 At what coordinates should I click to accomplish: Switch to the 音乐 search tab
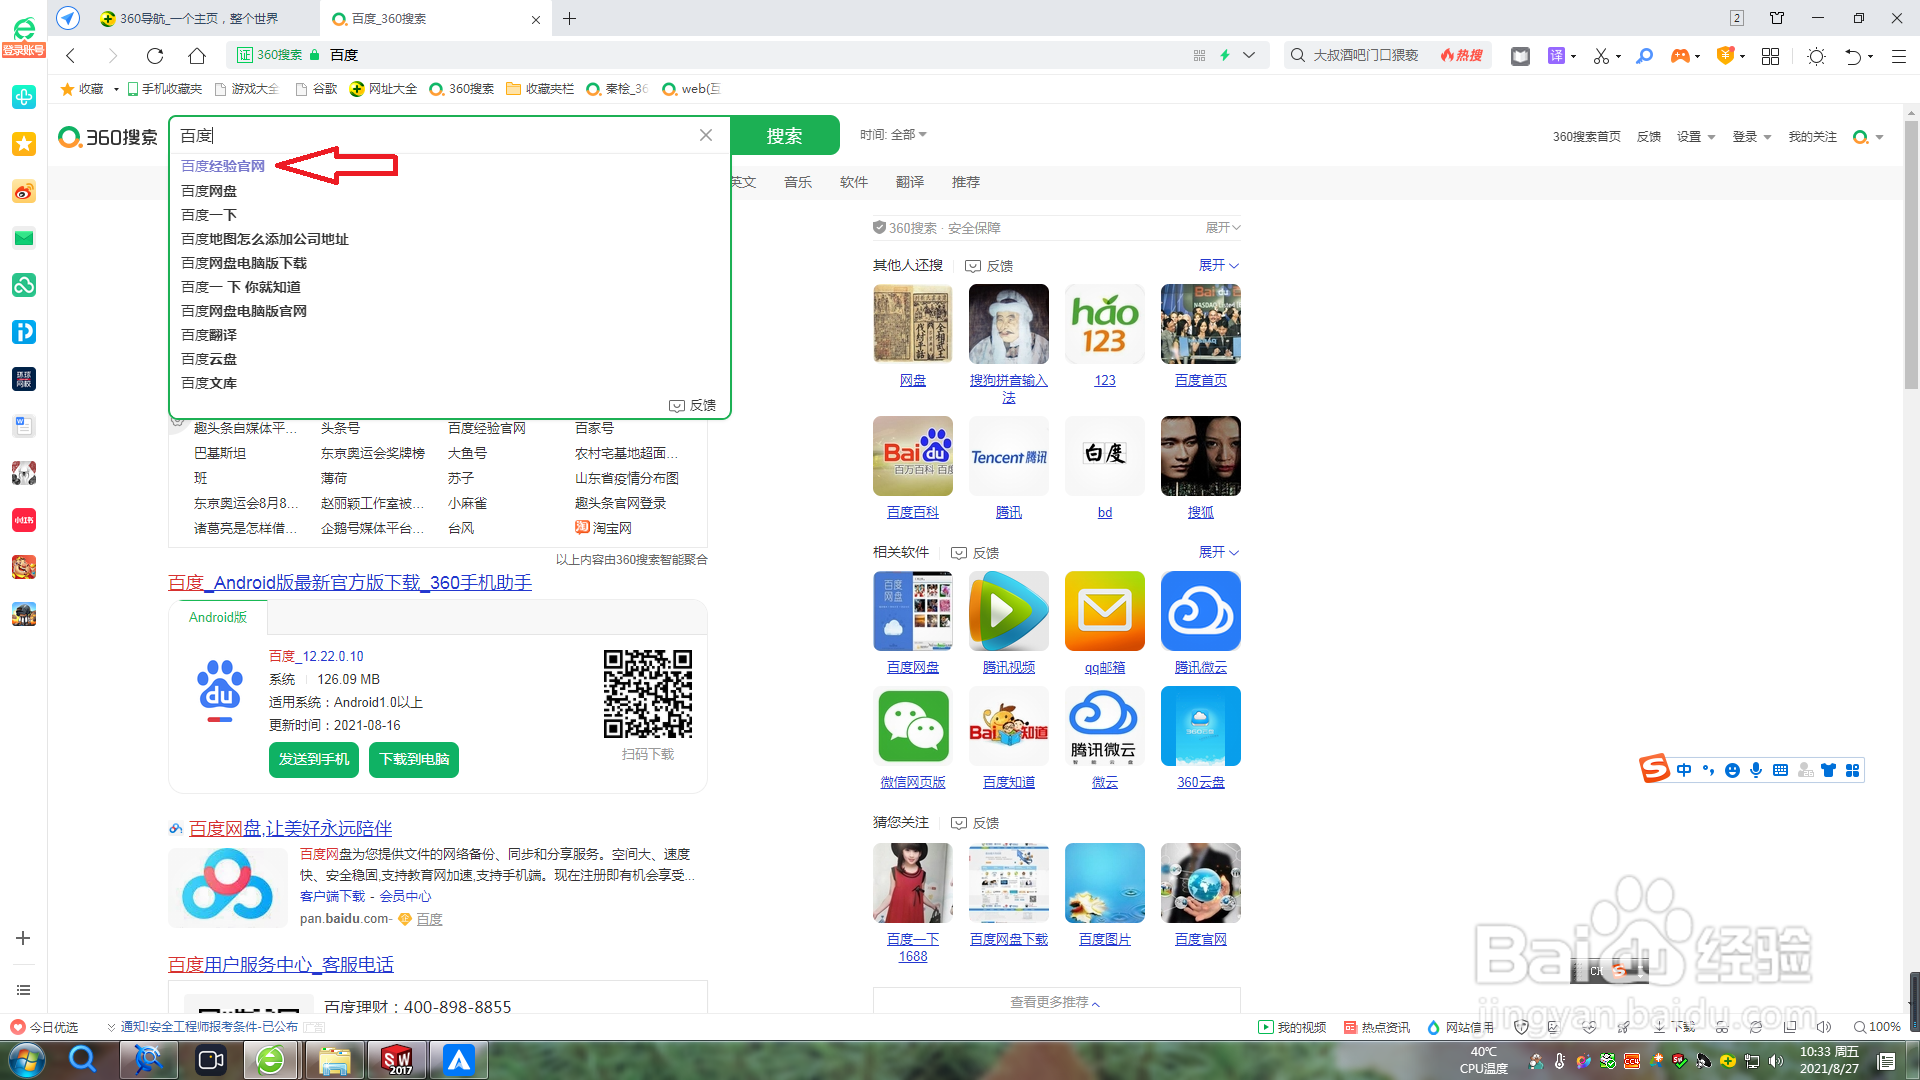tap(798, 182)
